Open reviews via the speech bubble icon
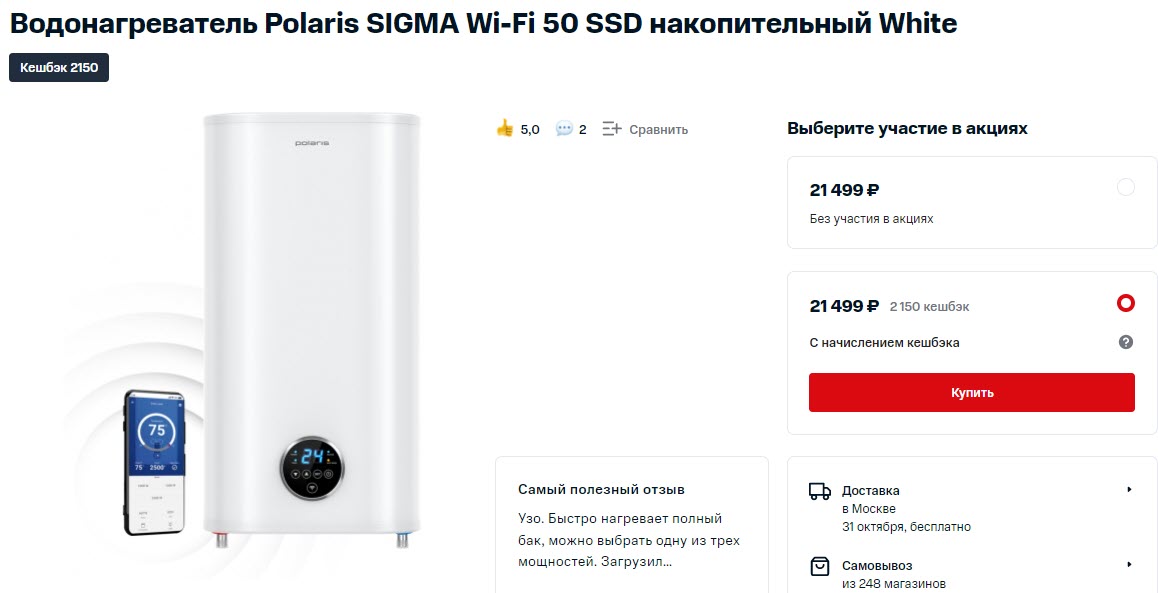The width and height of the screenshot is (1158, 593). tap(560, 128)
